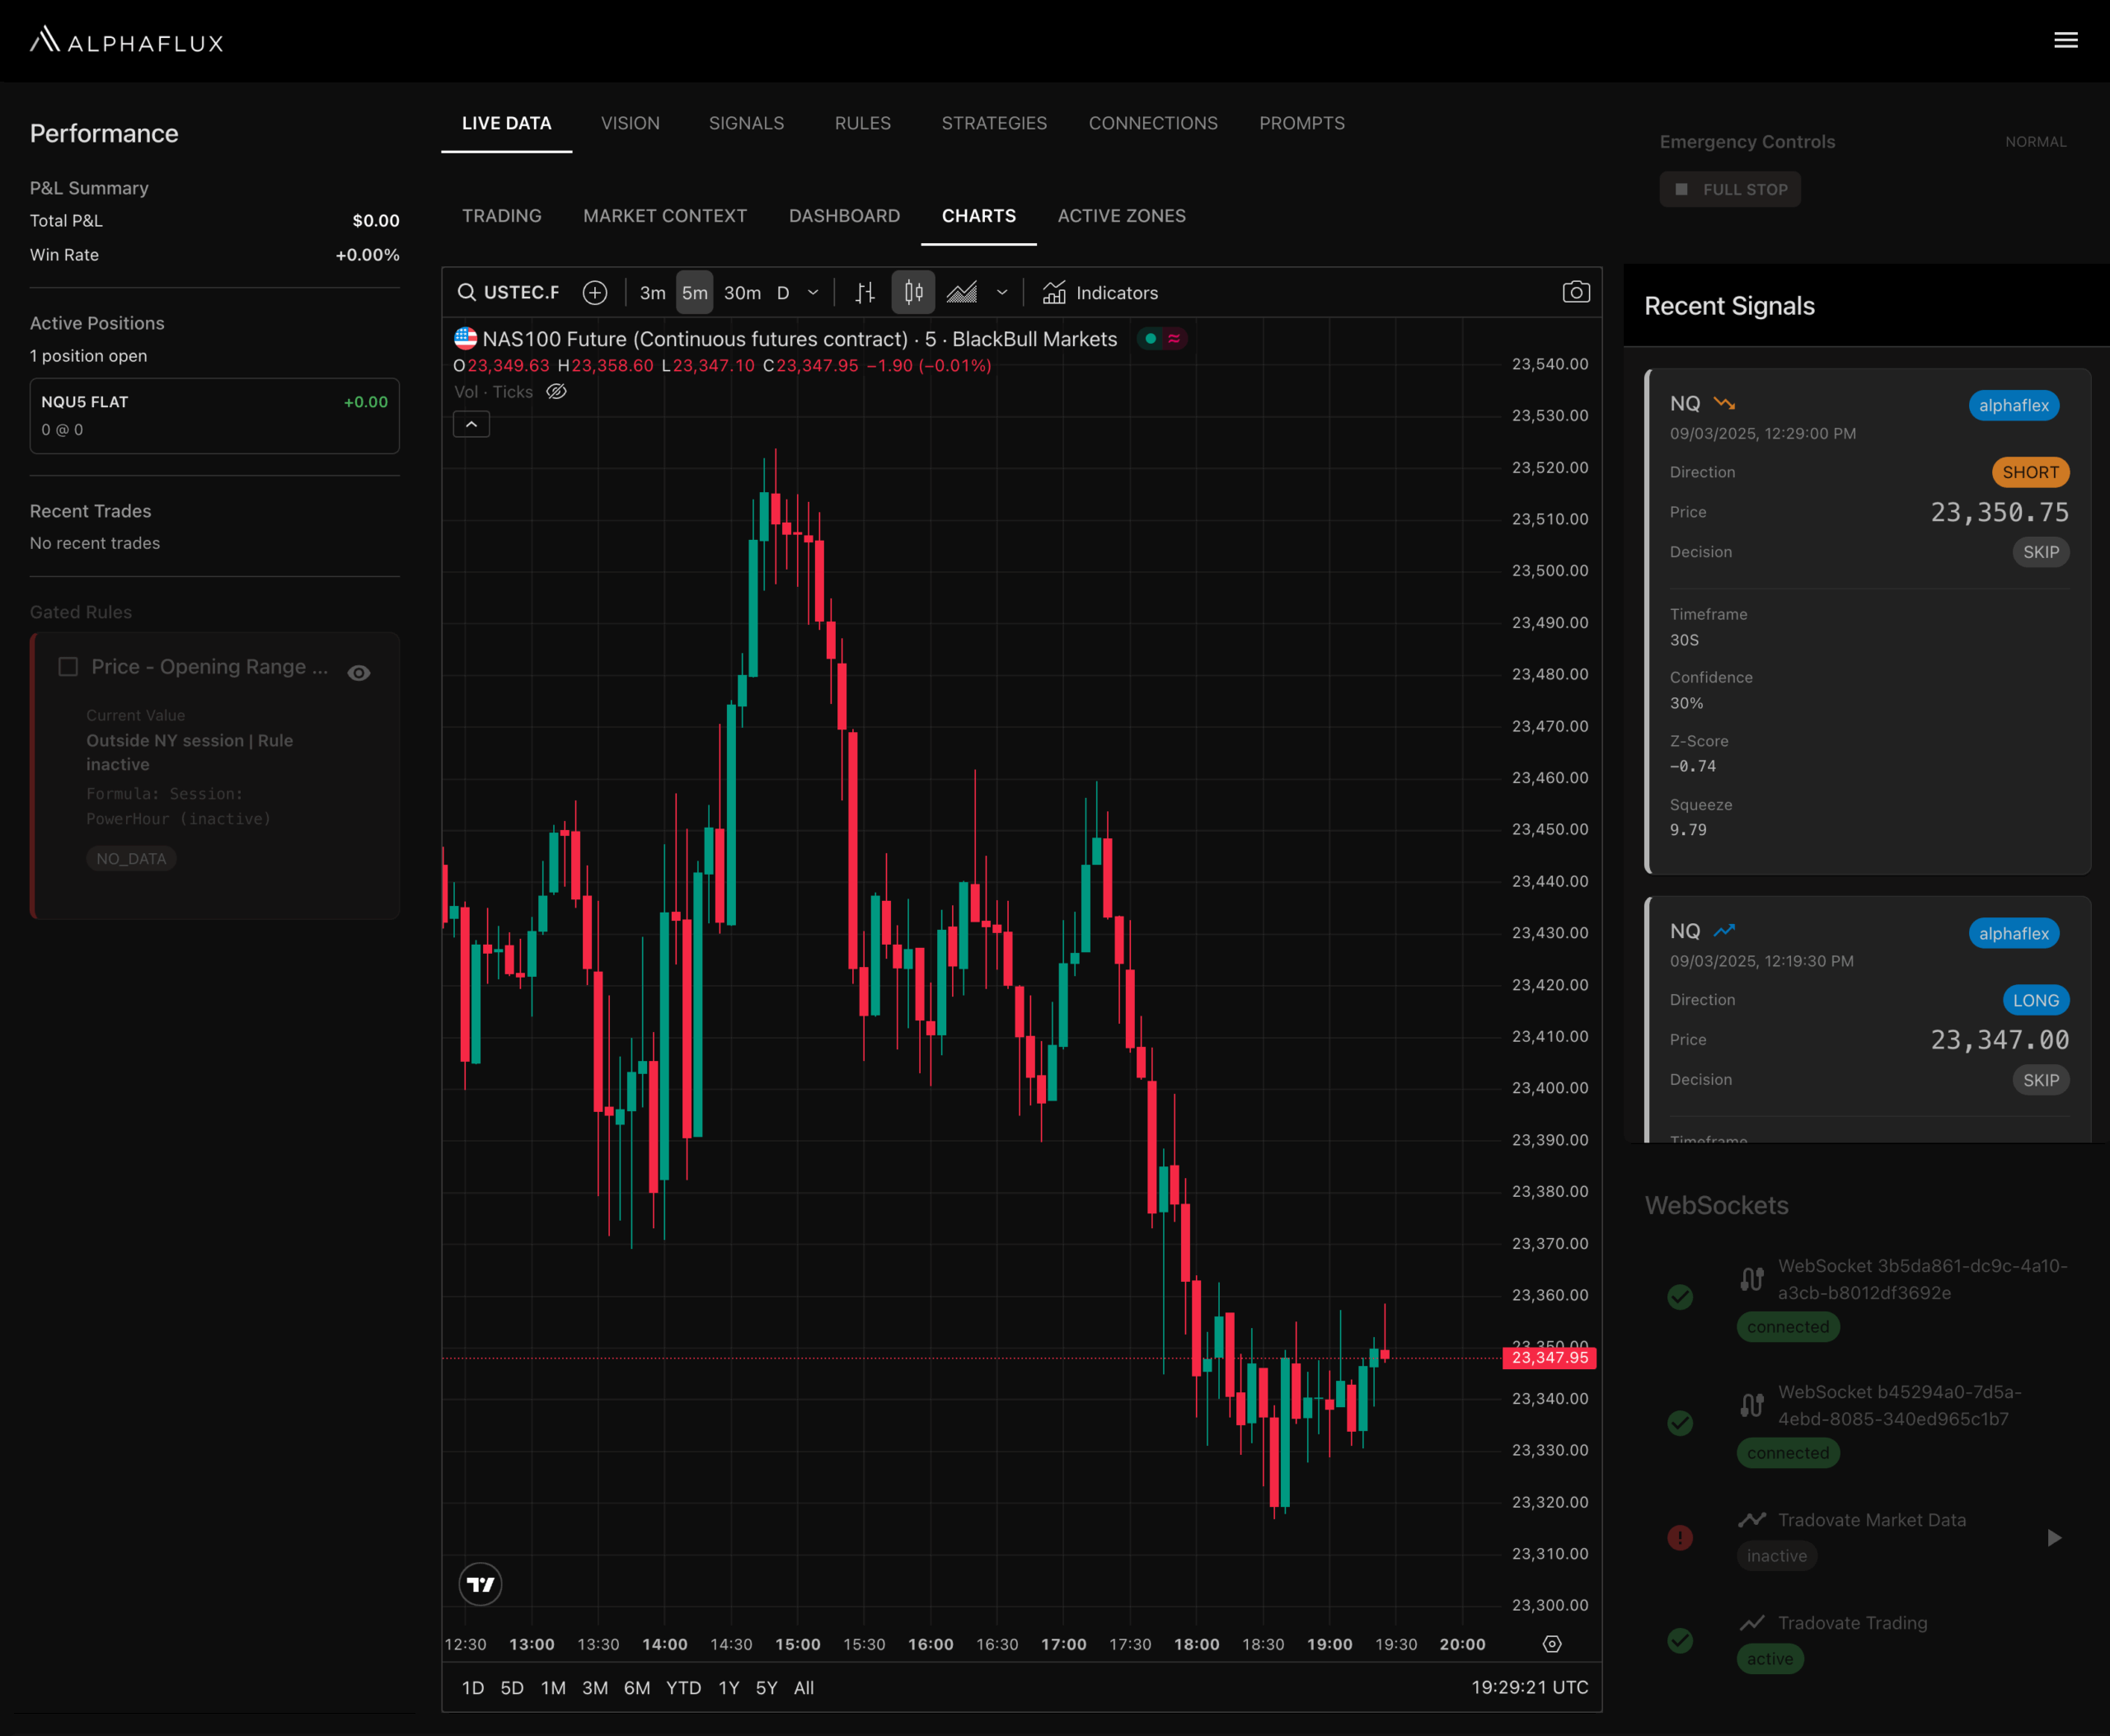Open the ACTIVE ZONES sub-tab
The height and width of the screenshot is (1736, 2110).
1121,216
